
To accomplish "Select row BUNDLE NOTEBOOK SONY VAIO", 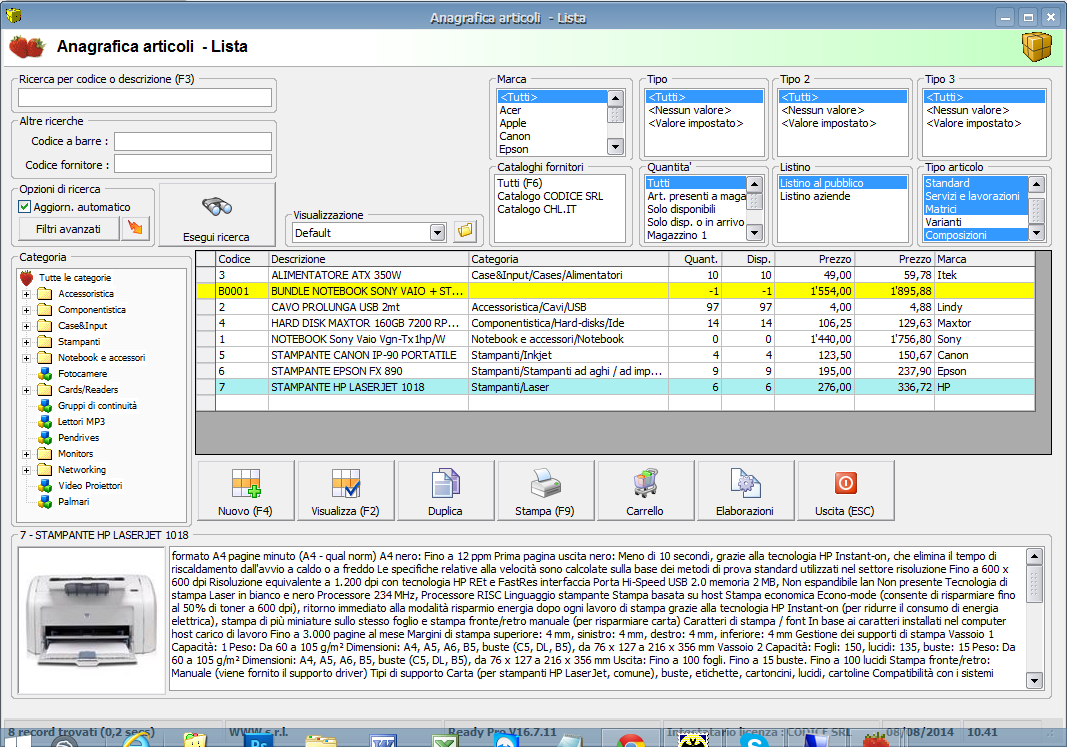I will [615, 291].
